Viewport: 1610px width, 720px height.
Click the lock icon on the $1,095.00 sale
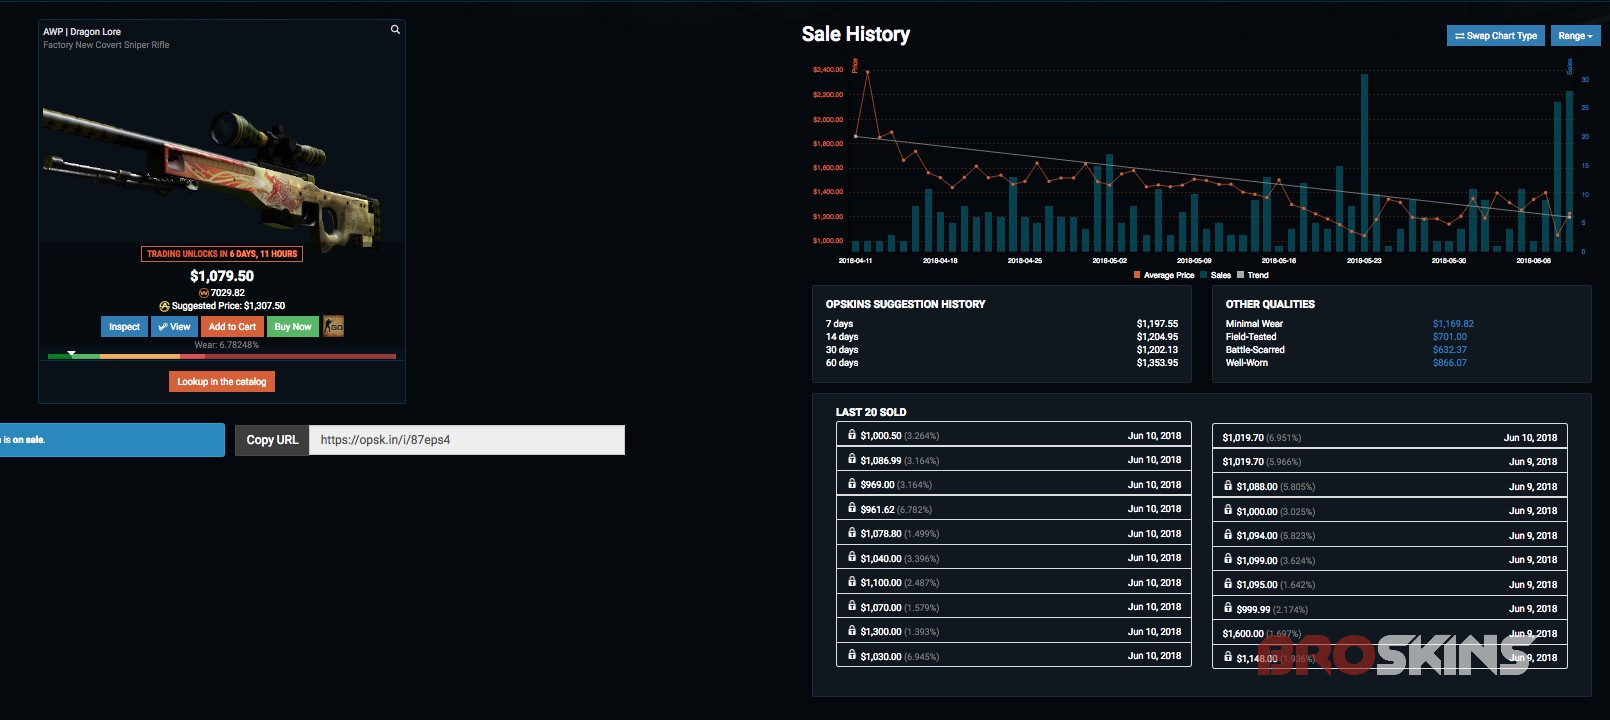(1228, 584)
